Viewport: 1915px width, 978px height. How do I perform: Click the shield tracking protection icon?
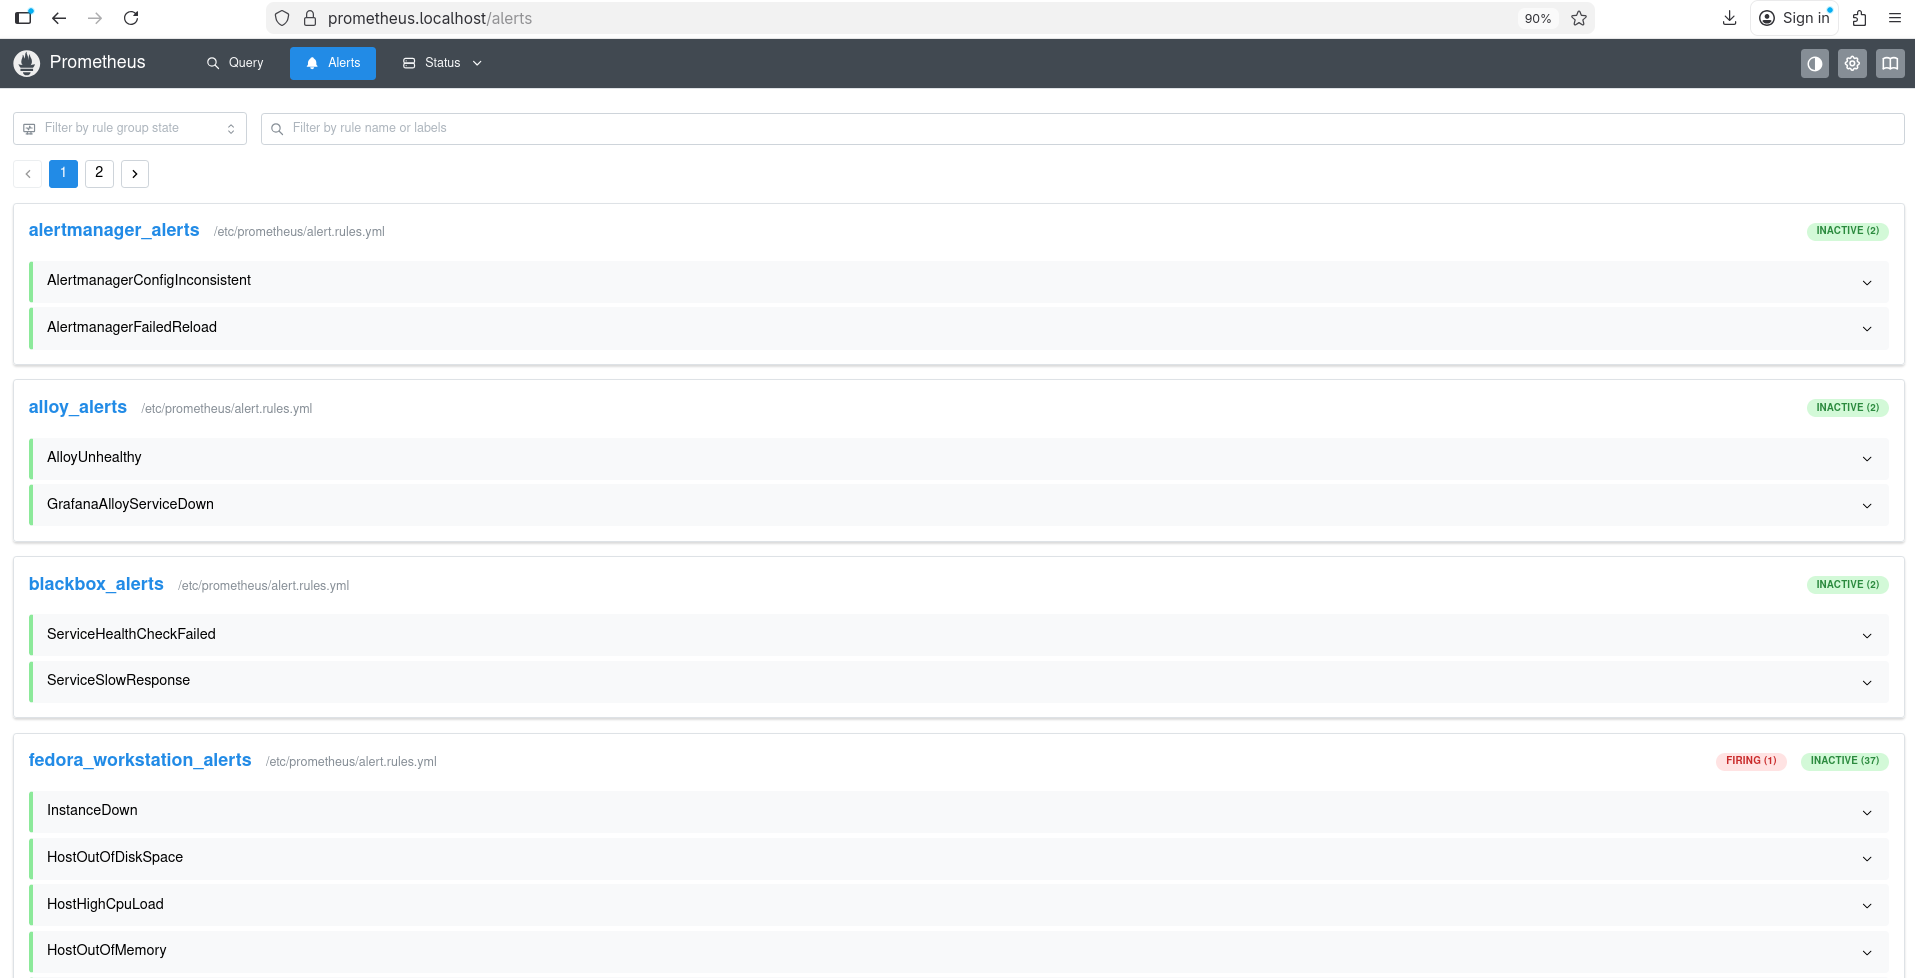282,18
